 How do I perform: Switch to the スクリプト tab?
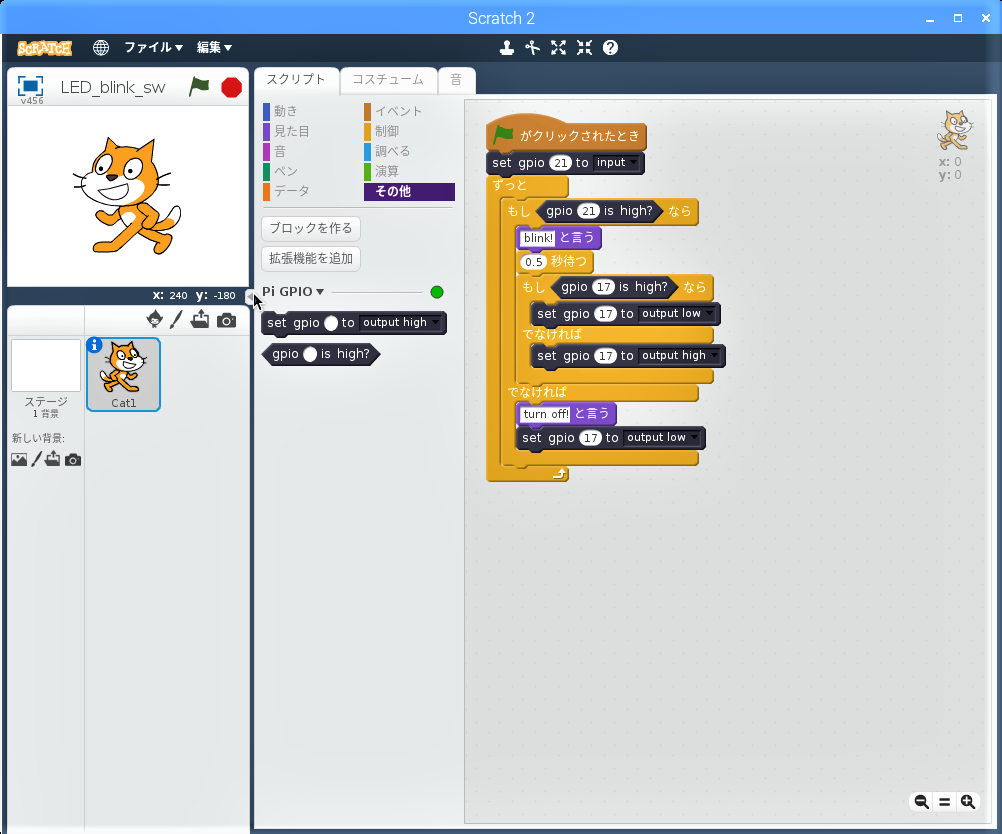tap(296, 80)
